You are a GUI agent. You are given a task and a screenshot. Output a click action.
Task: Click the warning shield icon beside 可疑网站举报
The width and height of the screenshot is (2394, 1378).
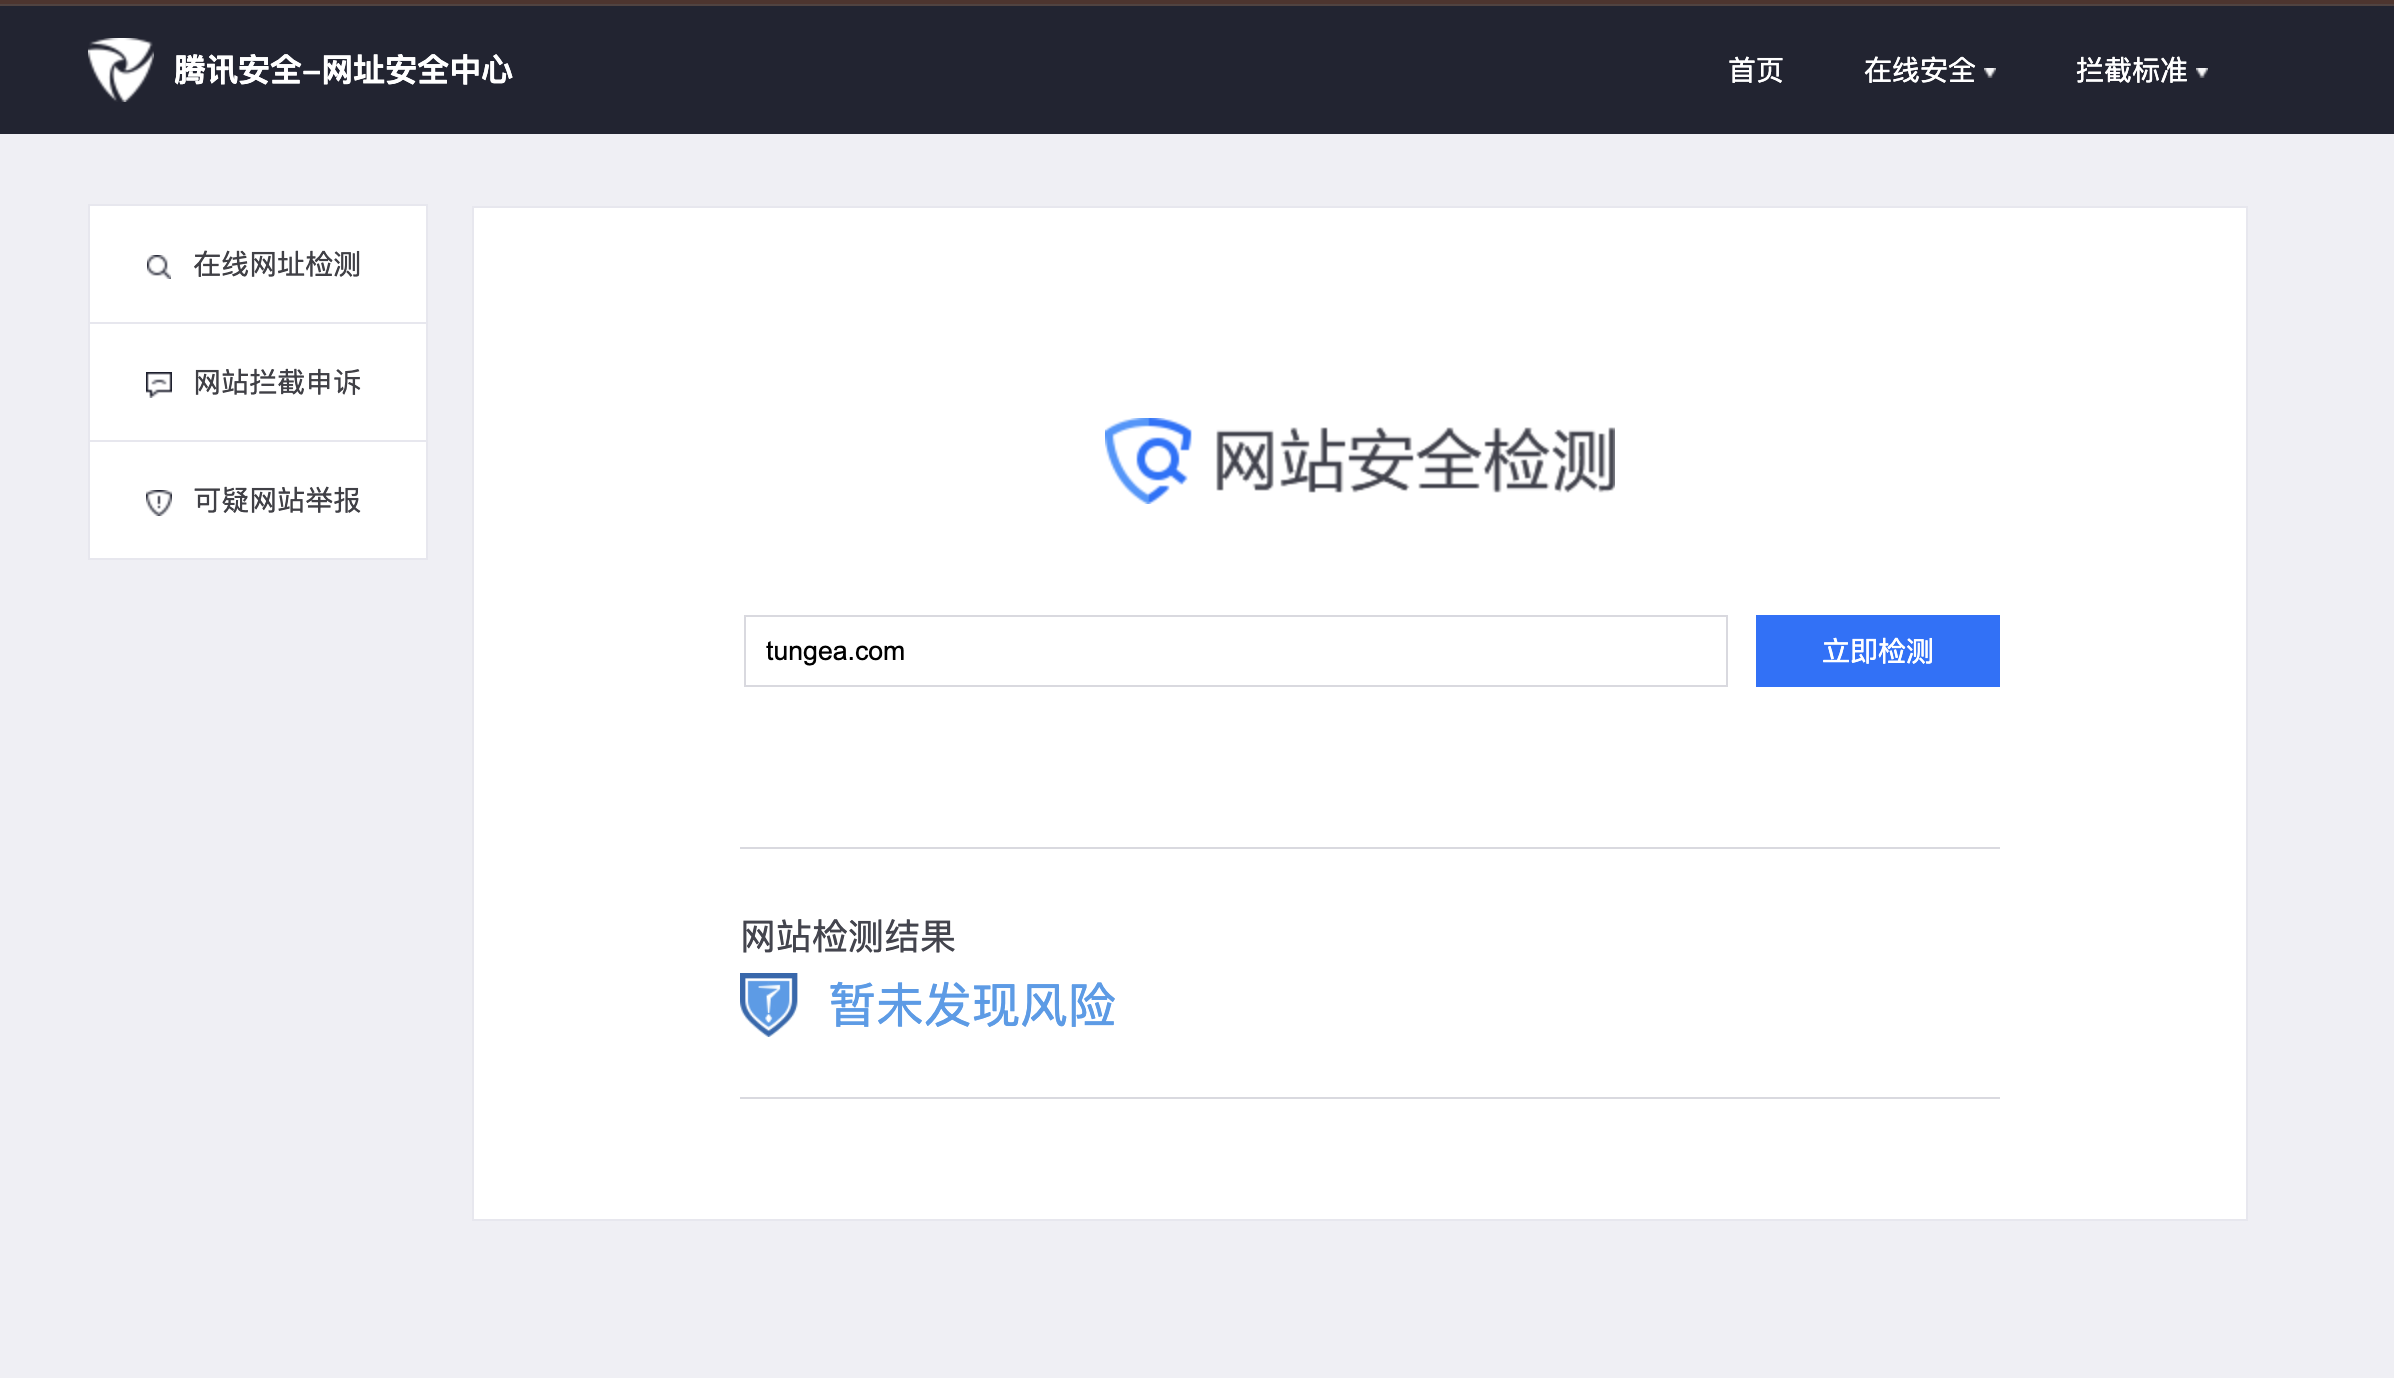(158, 502)
